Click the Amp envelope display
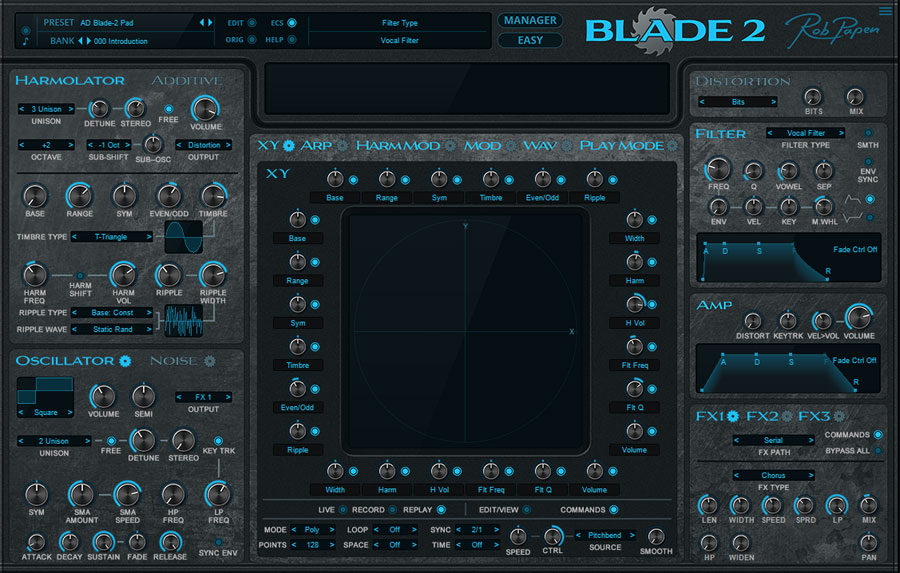The image size is (900, 573). [x=788, y=368]
